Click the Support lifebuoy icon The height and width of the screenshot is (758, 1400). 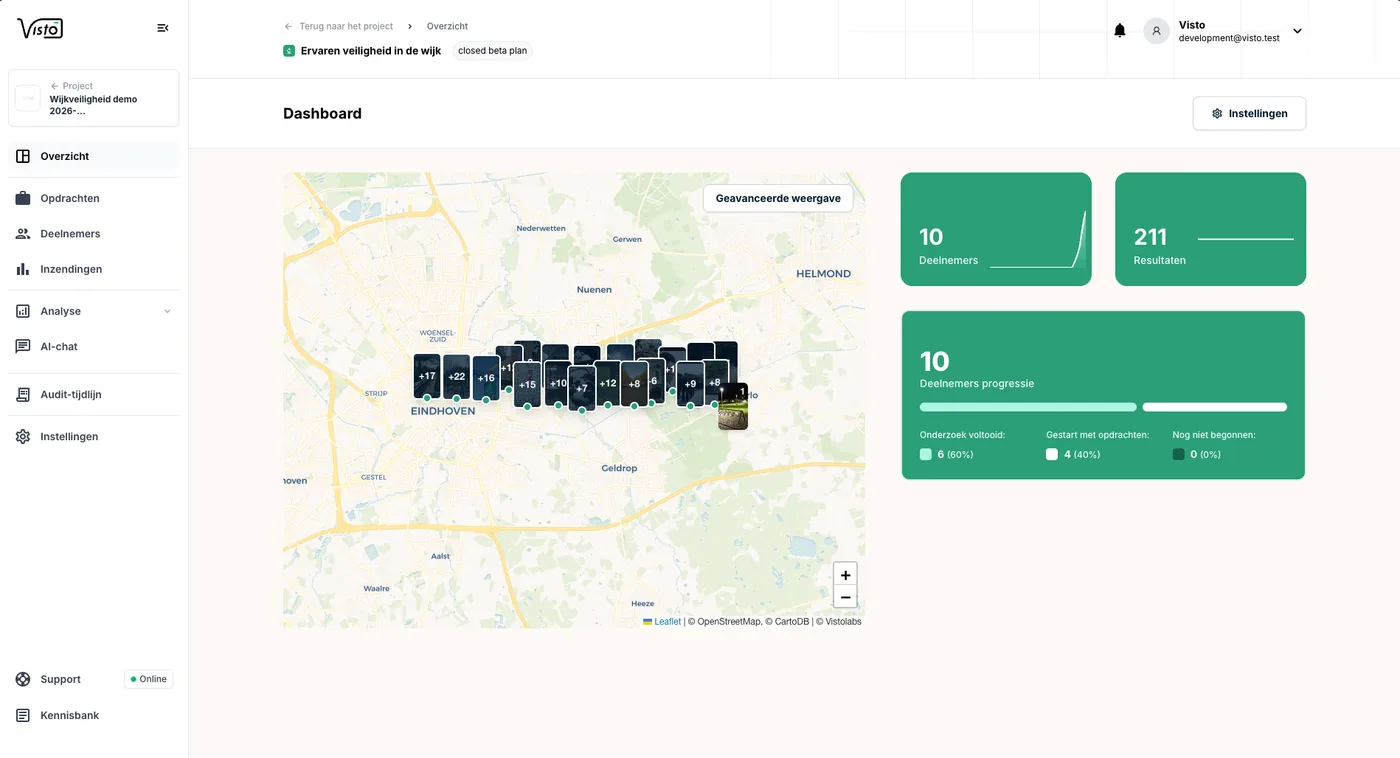coord(23,679)
